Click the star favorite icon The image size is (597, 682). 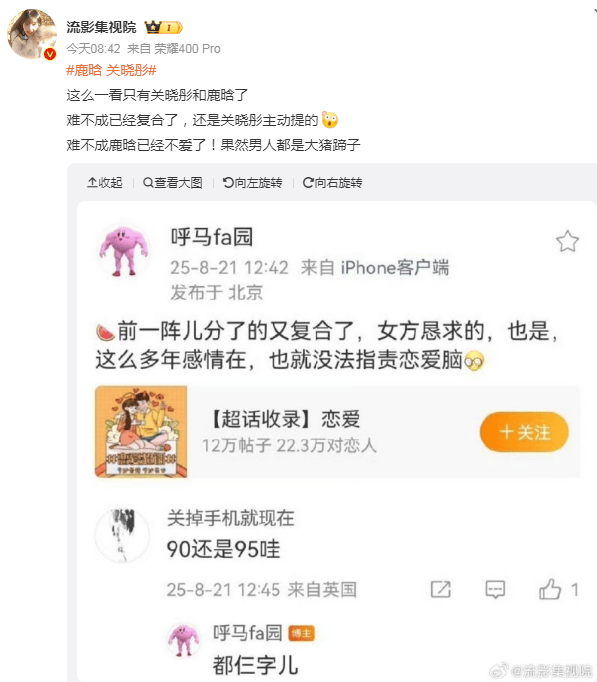coord(567,241)
